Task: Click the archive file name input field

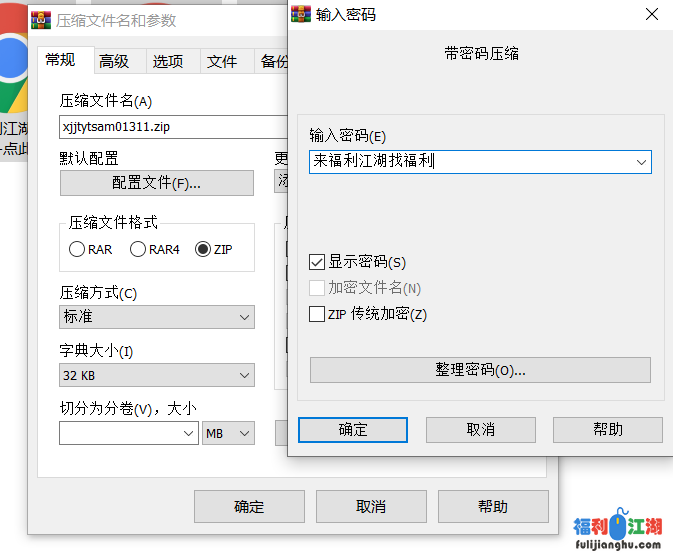Action: coord(172,127)
